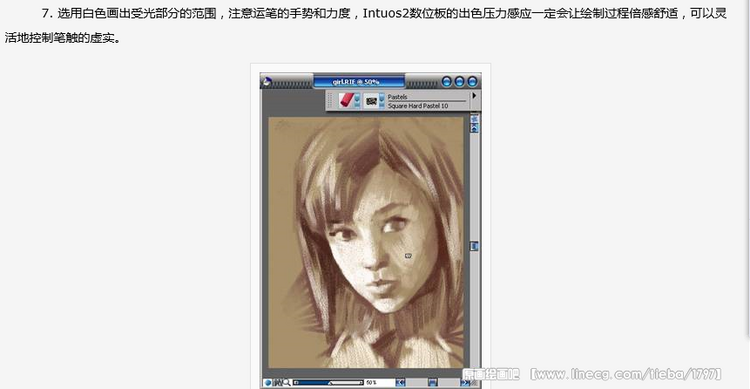The width and height of the screenshot is (750, 389).
Task: Click the zoom level slider
Action: [x=329, y=383]
